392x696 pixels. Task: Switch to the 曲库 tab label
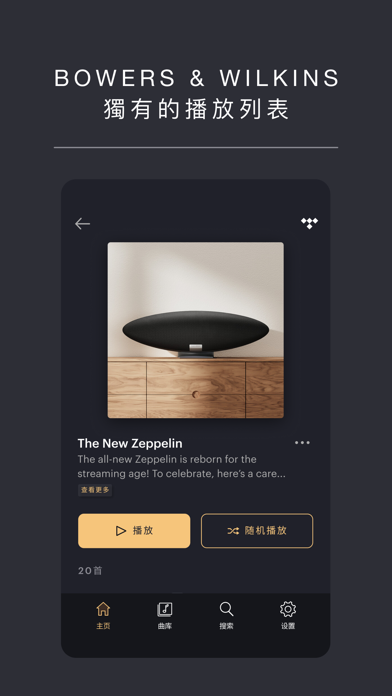[165, 626]
